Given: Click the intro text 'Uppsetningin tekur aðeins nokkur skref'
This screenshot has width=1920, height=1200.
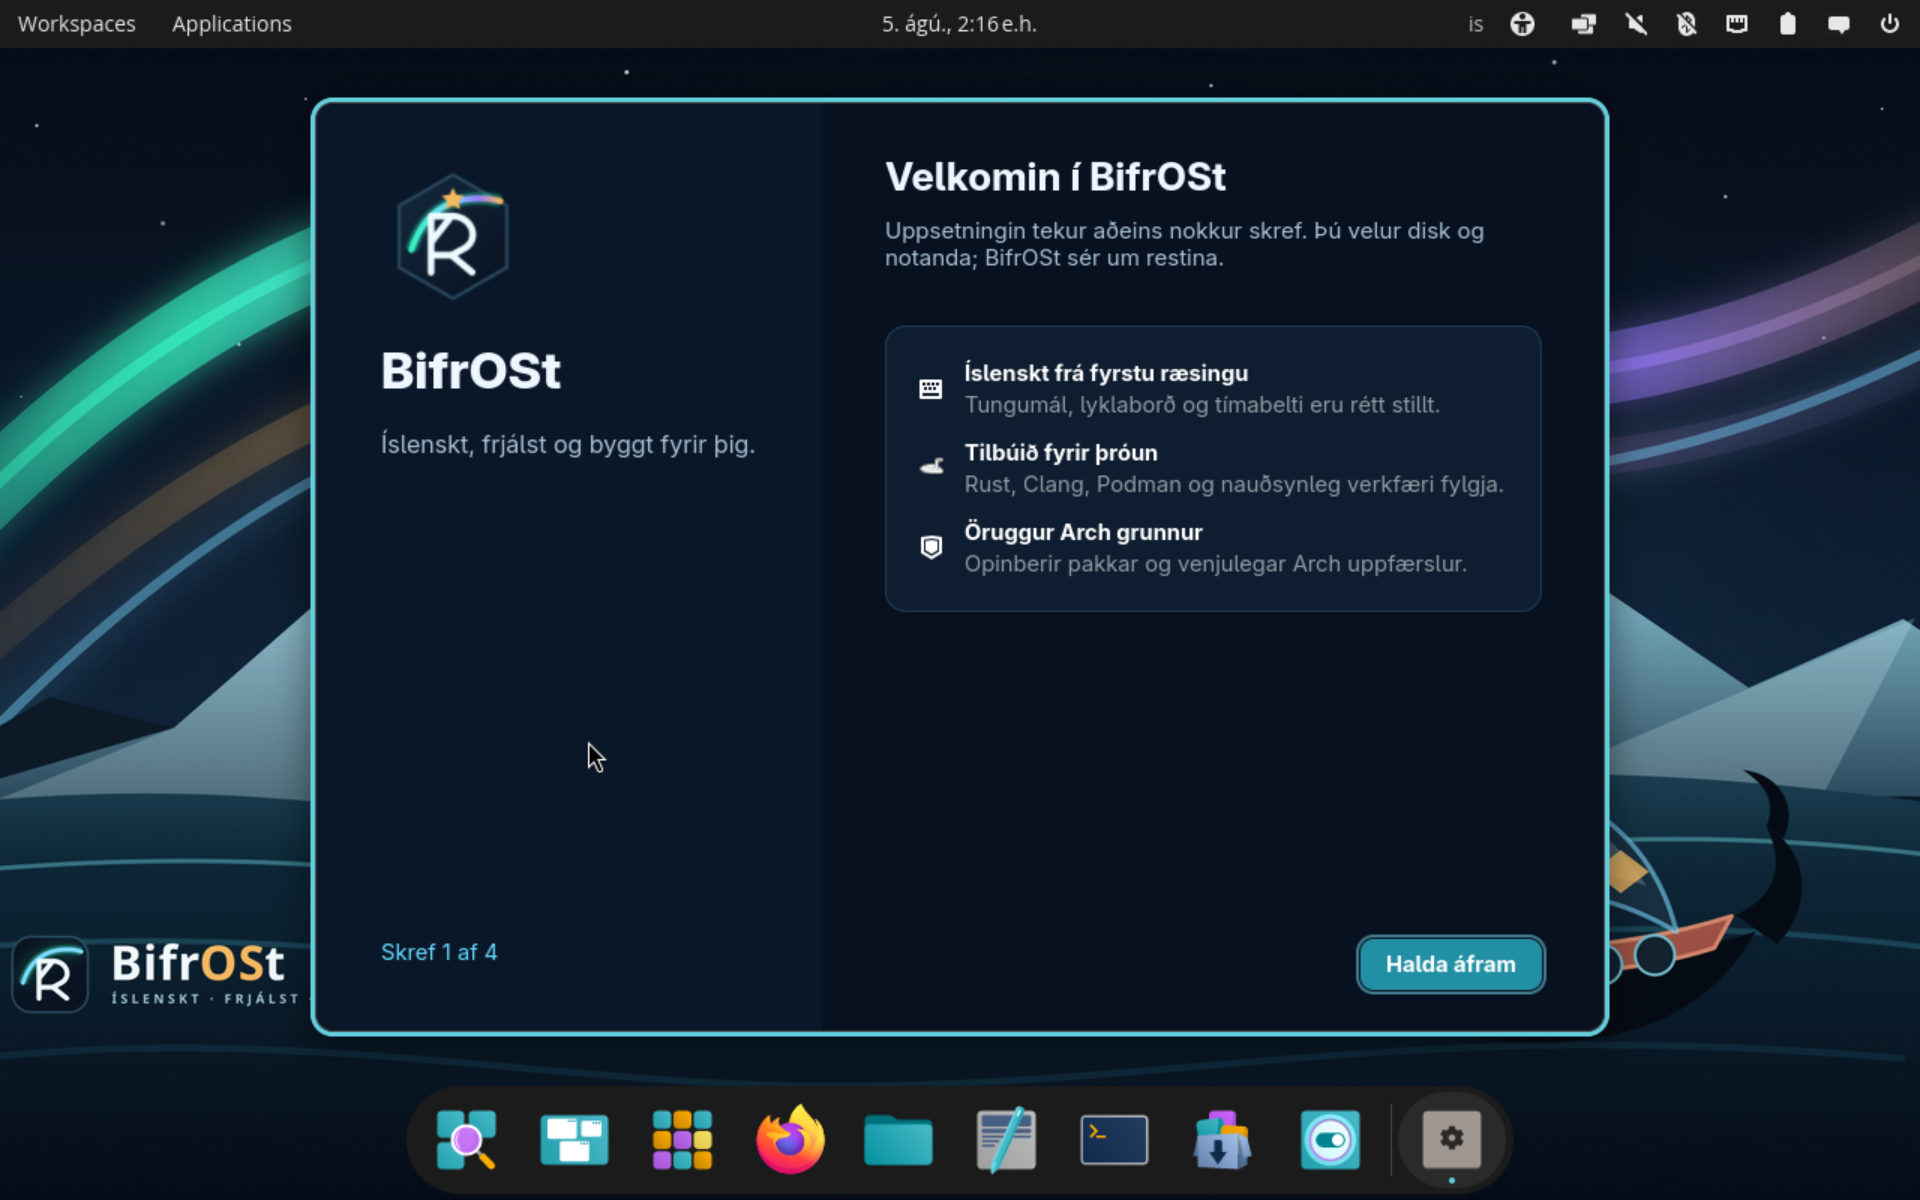Looking at the screenshot, I should pos(1095,231).
